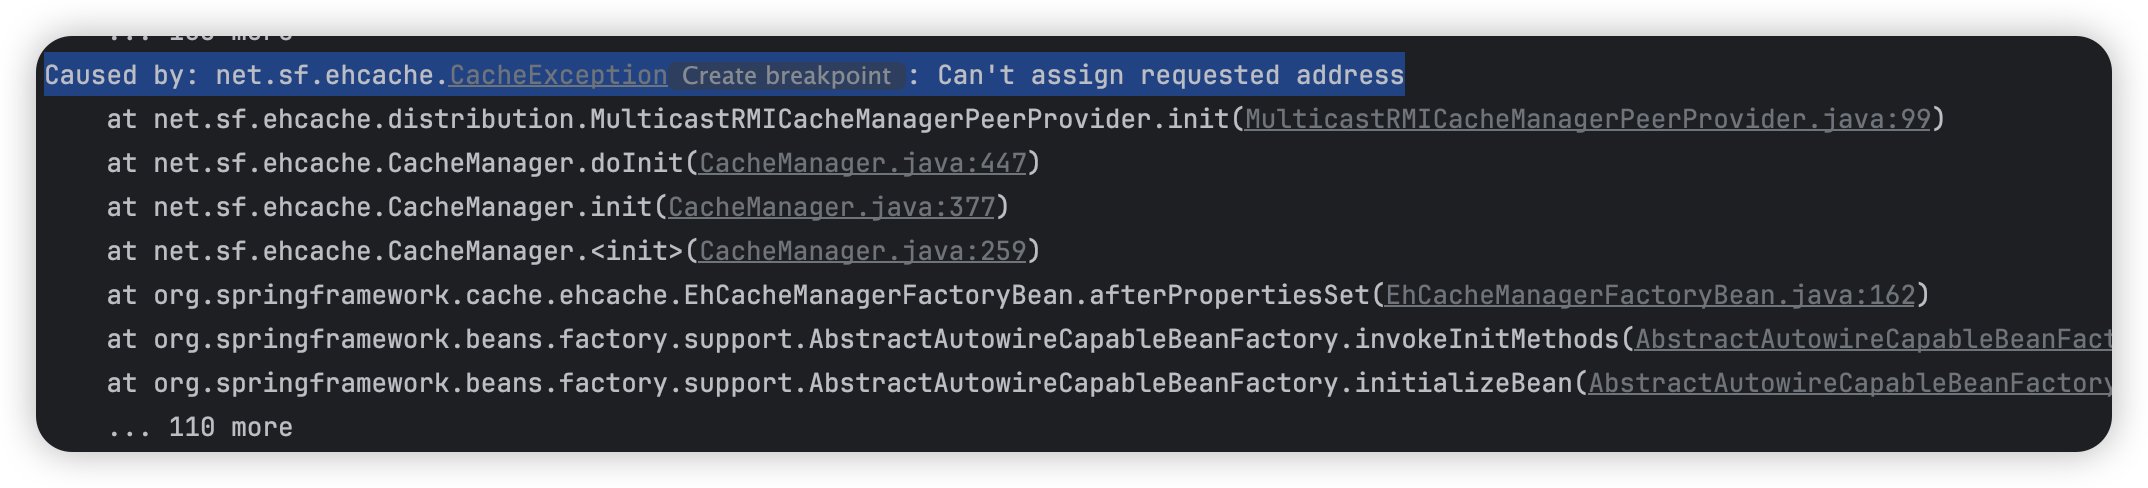Click the EhCacheManagerFactoryBean.afterPropertiesSet text

coord(1026,295)
